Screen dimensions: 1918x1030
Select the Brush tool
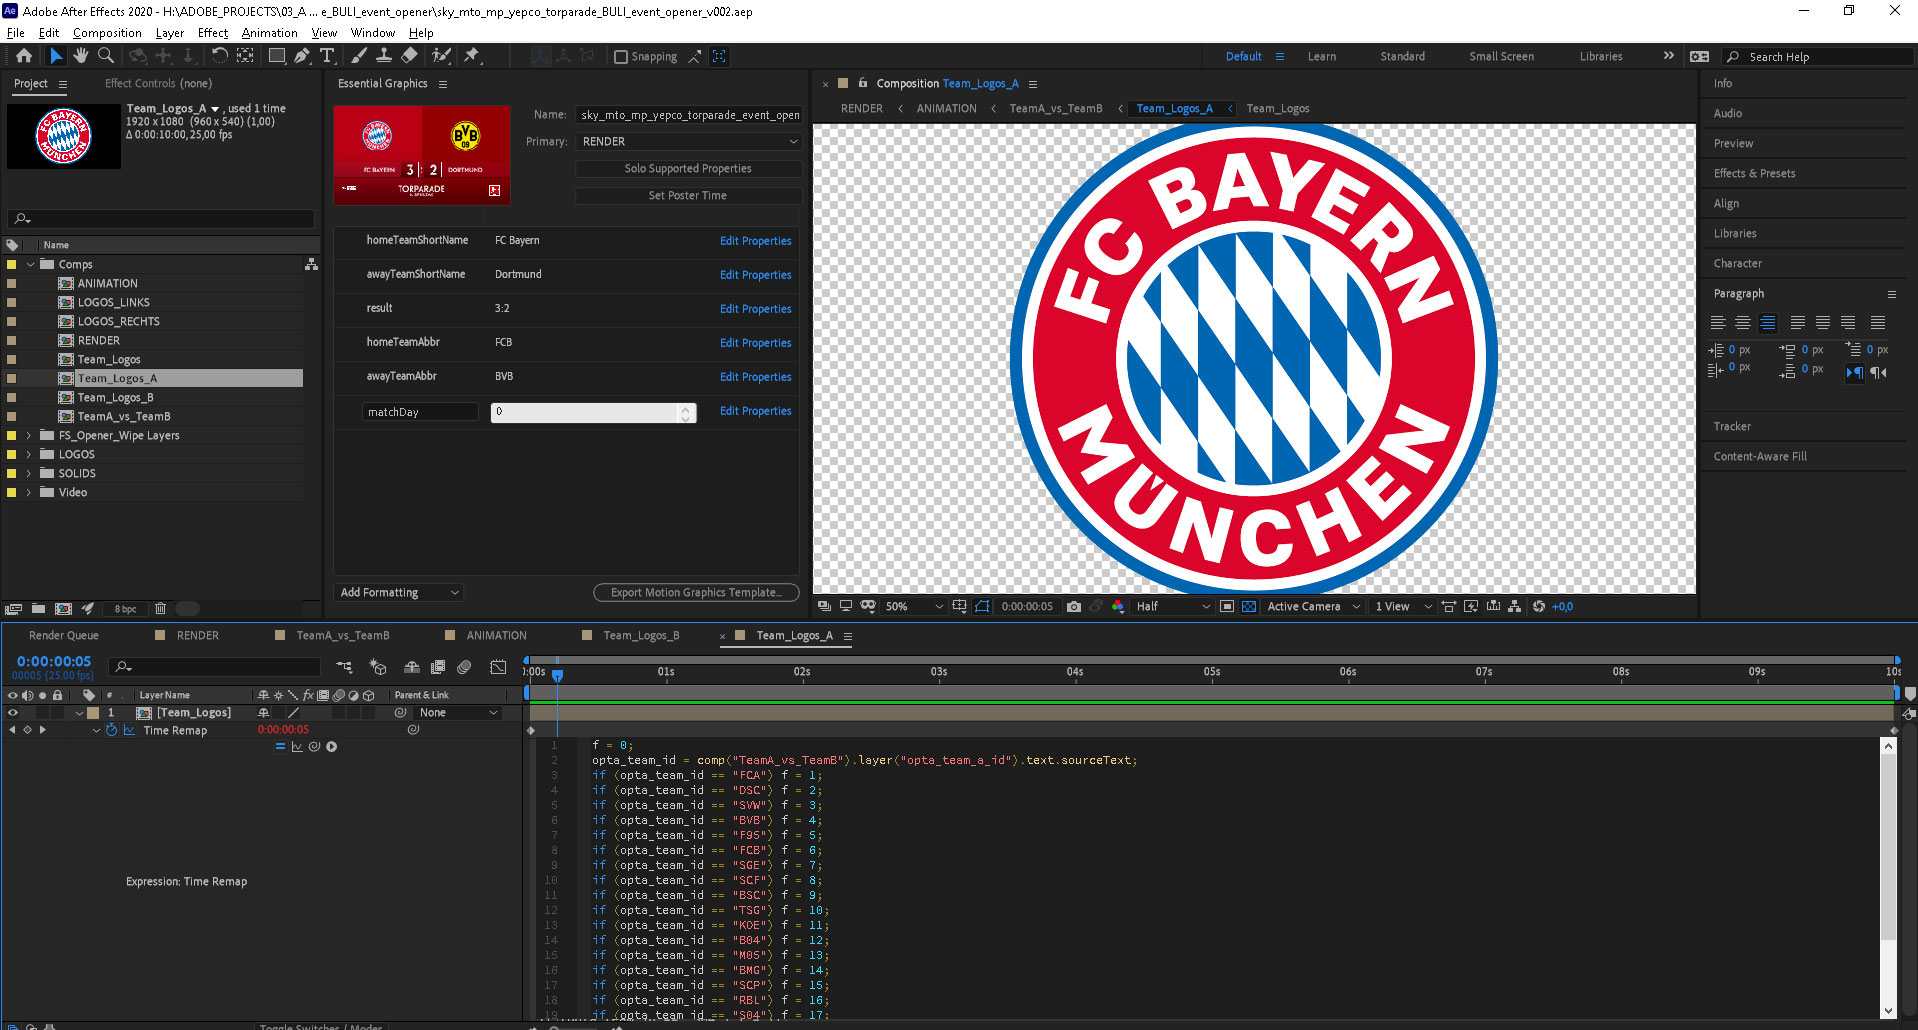(358, 56)
